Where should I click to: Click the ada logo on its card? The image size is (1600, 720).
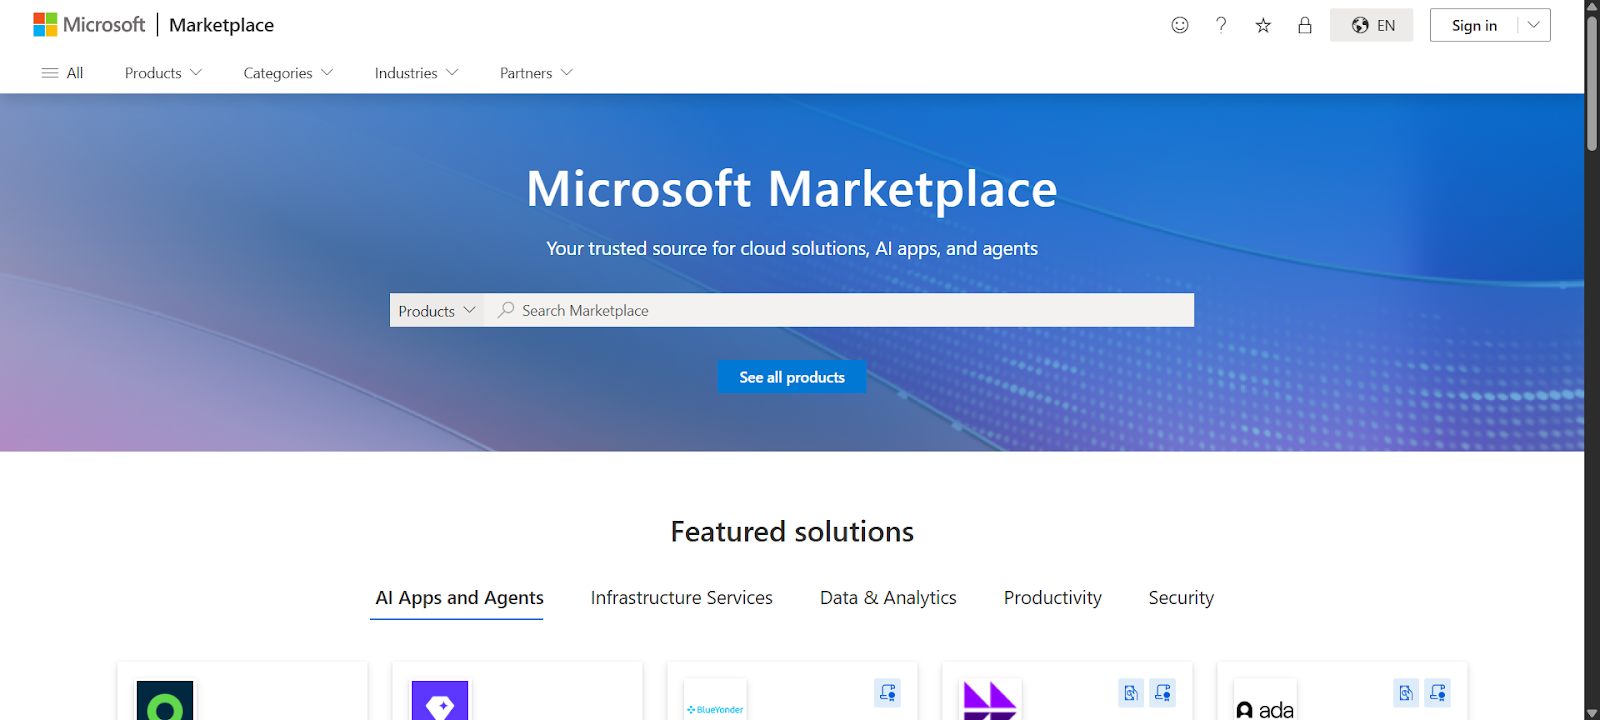click(1265, 700)
